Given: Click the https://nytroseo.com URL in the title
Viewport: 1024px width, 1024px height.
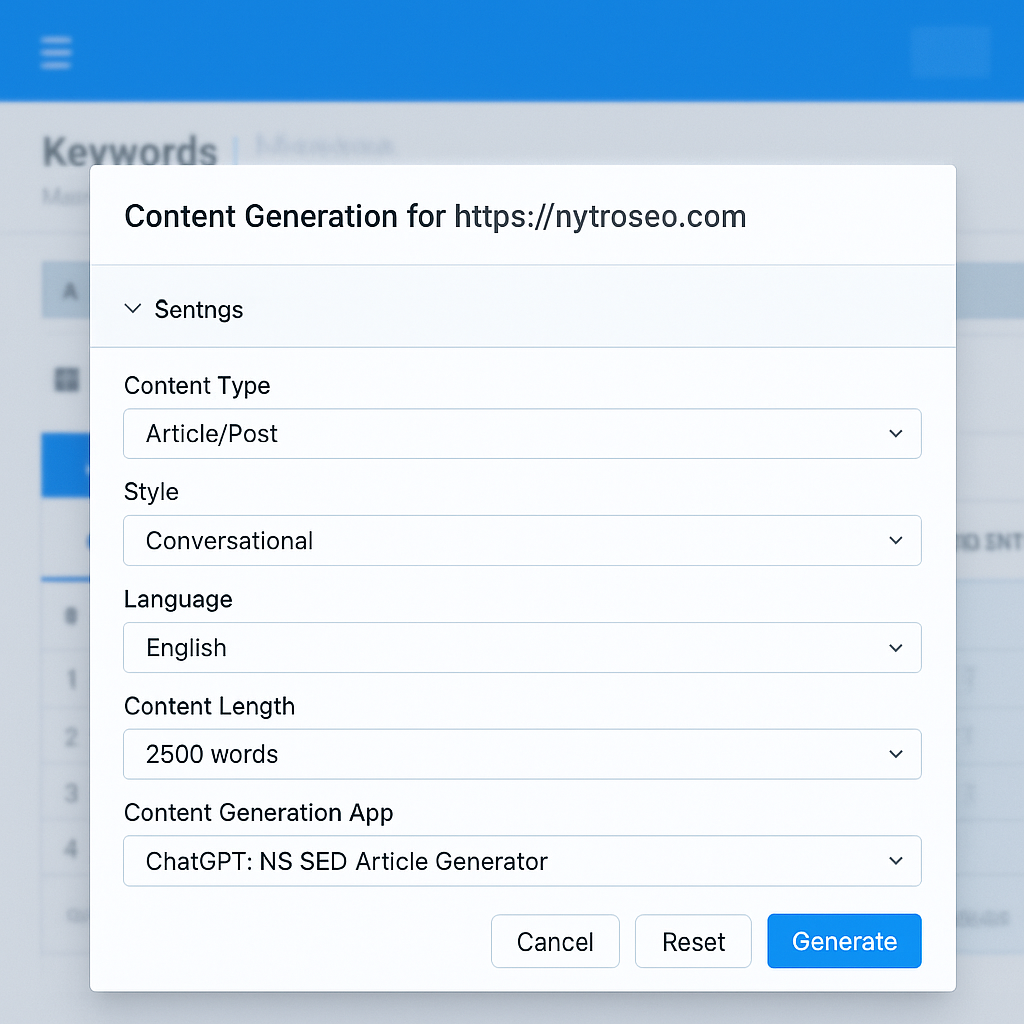Looking at the screenshot, I should pos(600,216).
